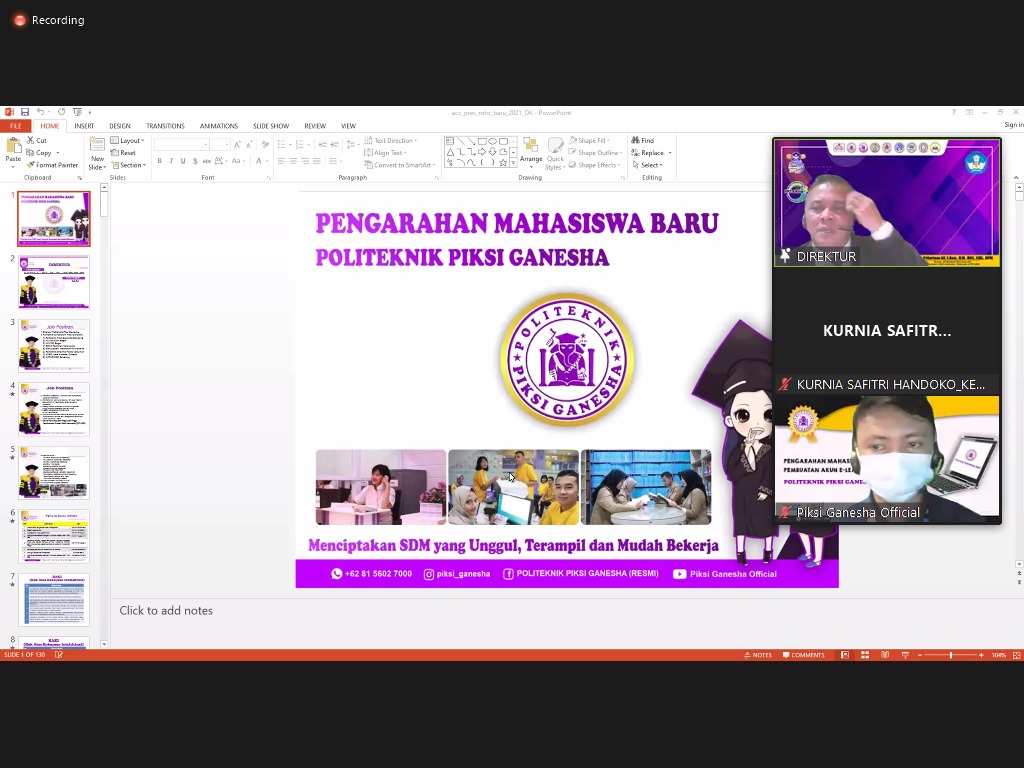Switch to the TRANSITIONS tab
This screenshot has height=768, width=1024.
coord(165,126)
